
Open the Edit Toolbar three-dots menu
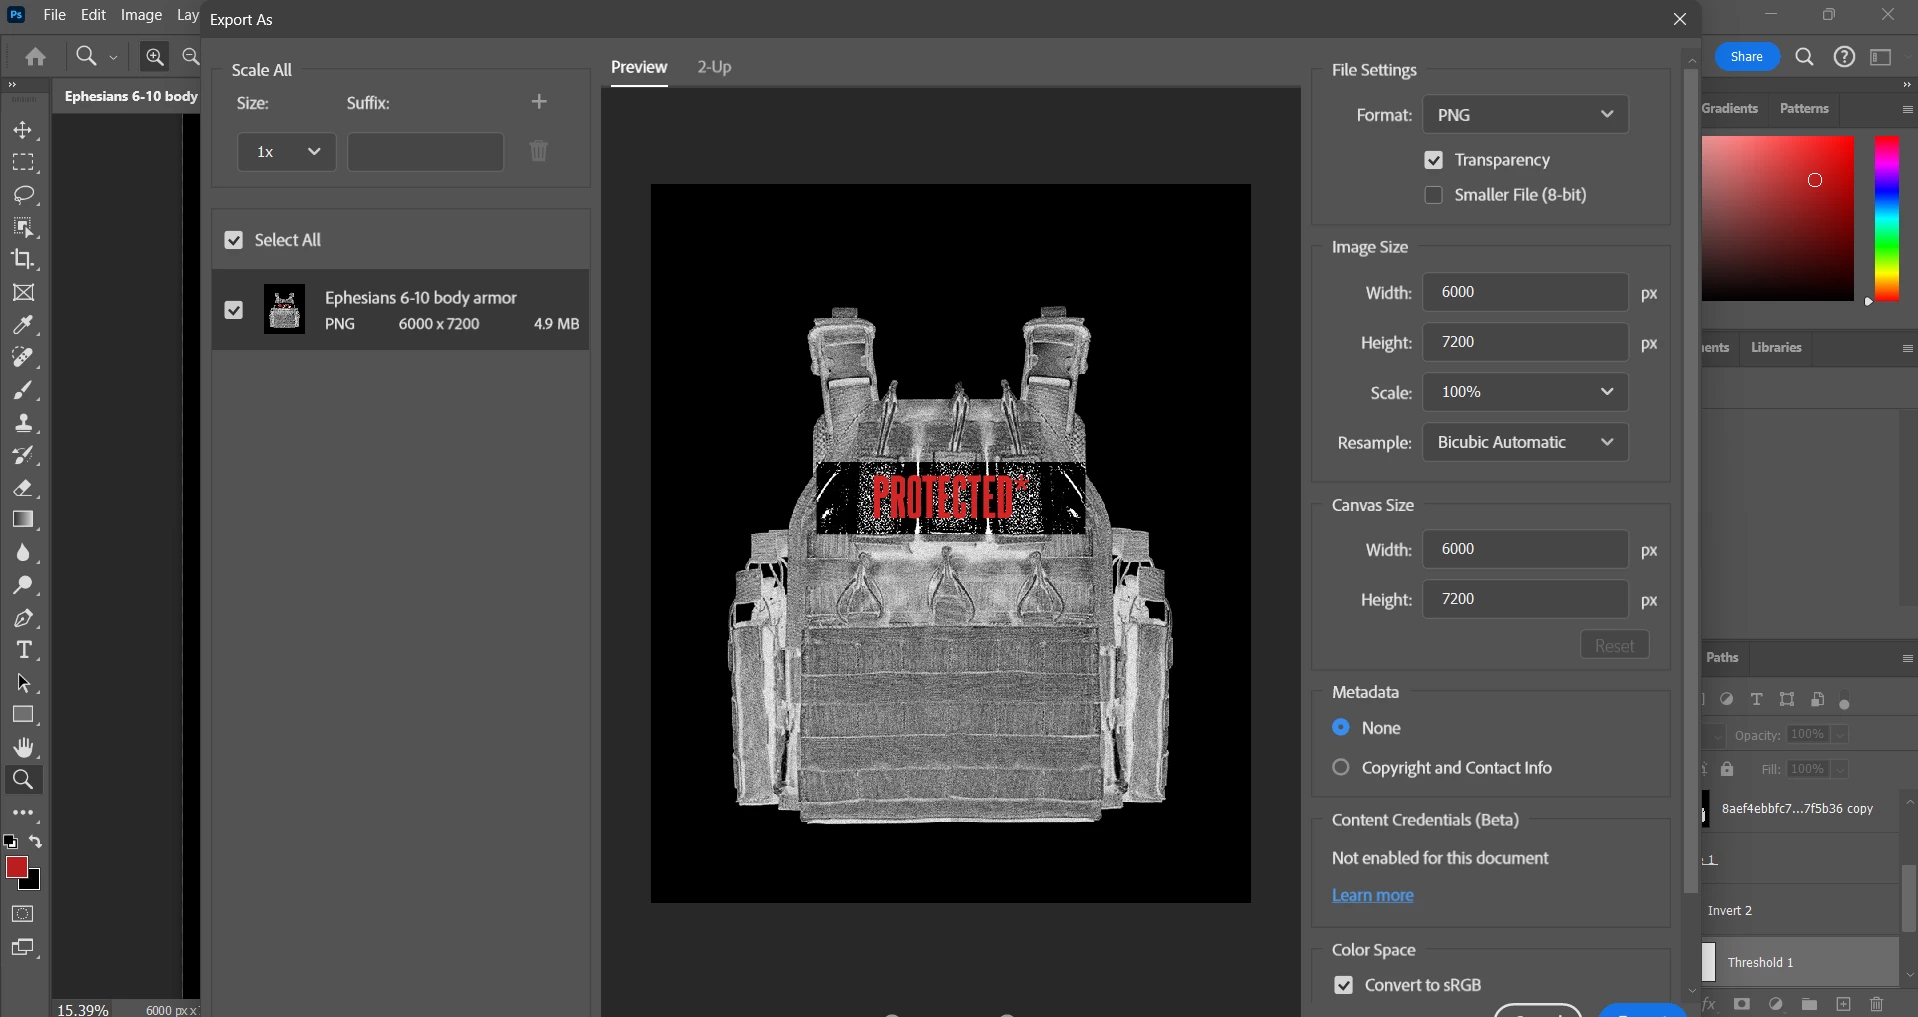[x=23, y=813]
